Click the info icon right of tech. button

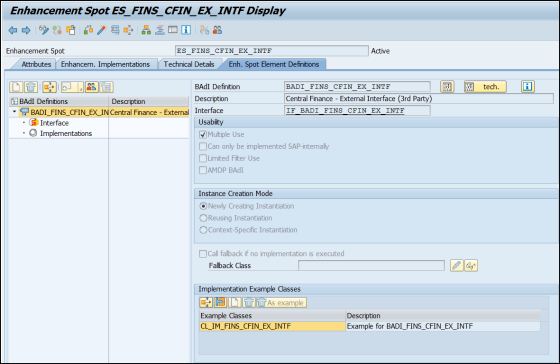[528, 86]
